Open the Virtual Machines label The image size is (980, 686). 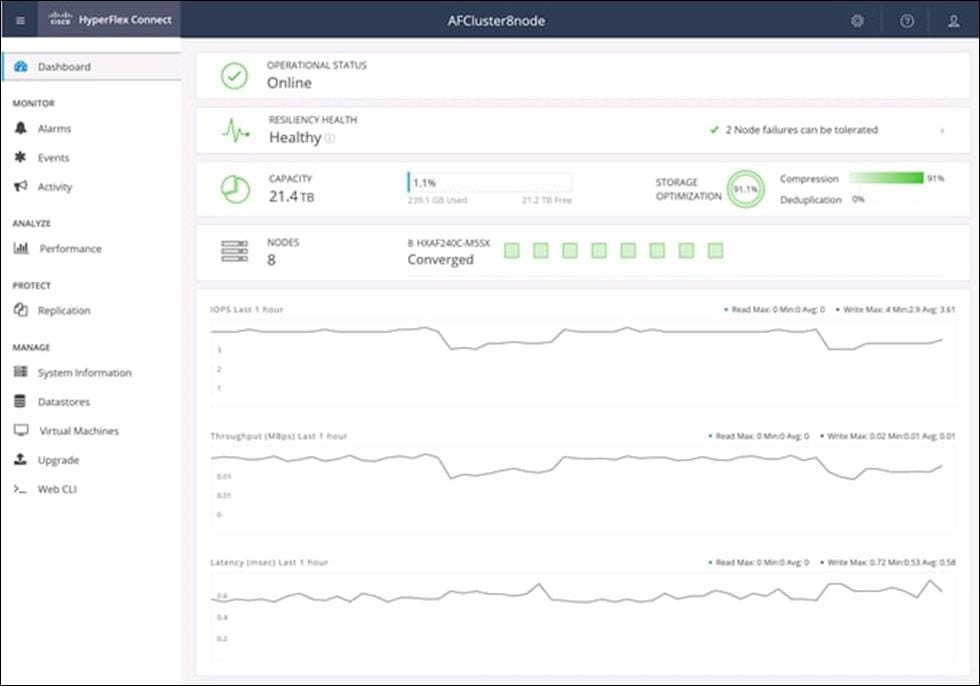(x=79, y=430)
